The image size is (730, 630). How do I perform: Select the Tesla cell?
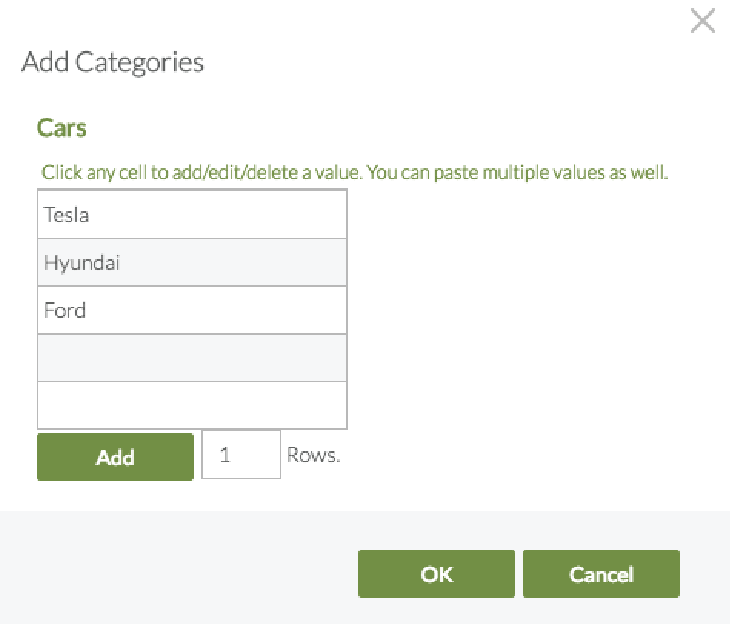point(192,215)
